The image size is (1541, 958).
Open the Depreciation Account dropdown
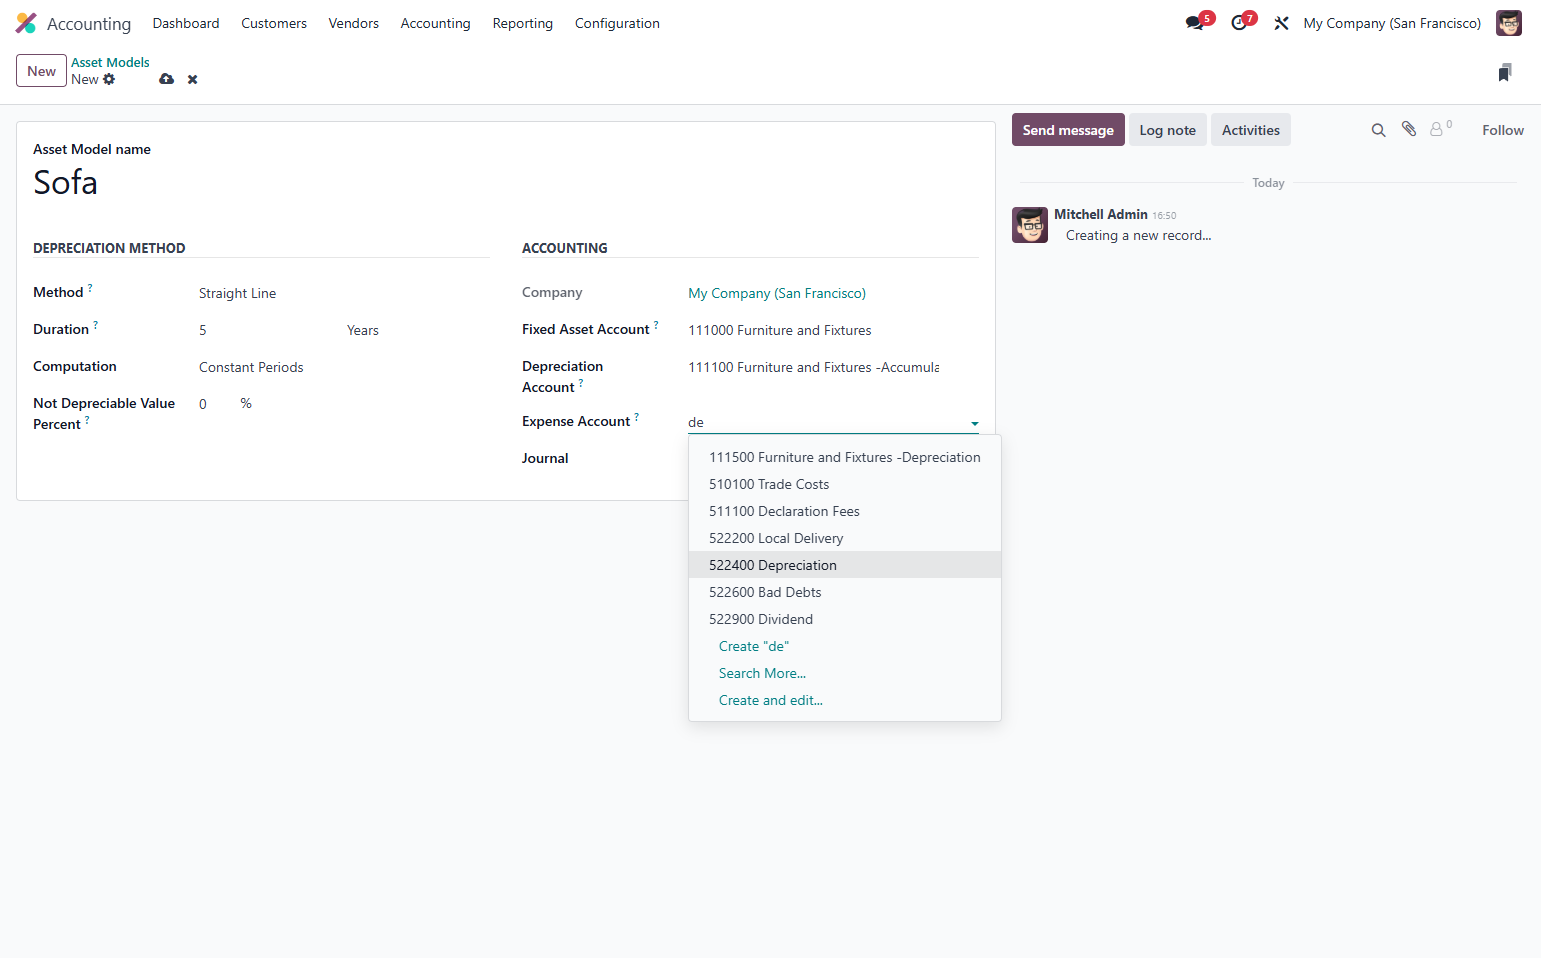(833, 367)
